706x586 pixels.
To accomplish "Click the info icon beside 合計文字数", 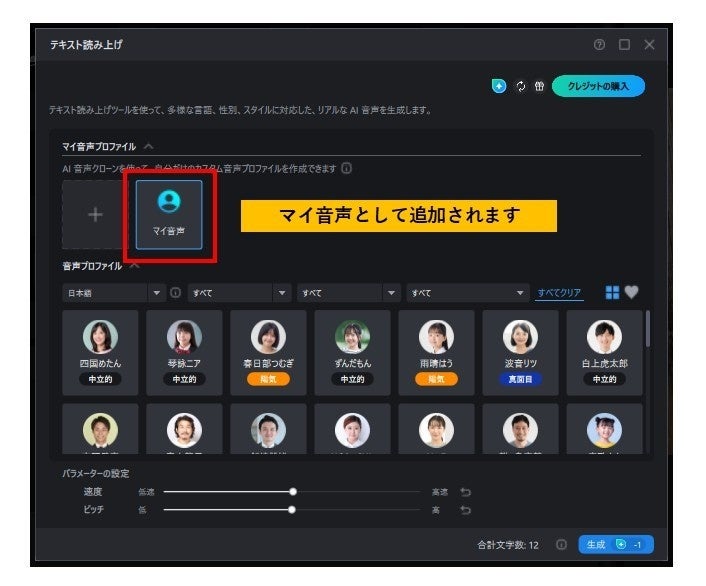I will pyautogui.click(x=561, y=545).
